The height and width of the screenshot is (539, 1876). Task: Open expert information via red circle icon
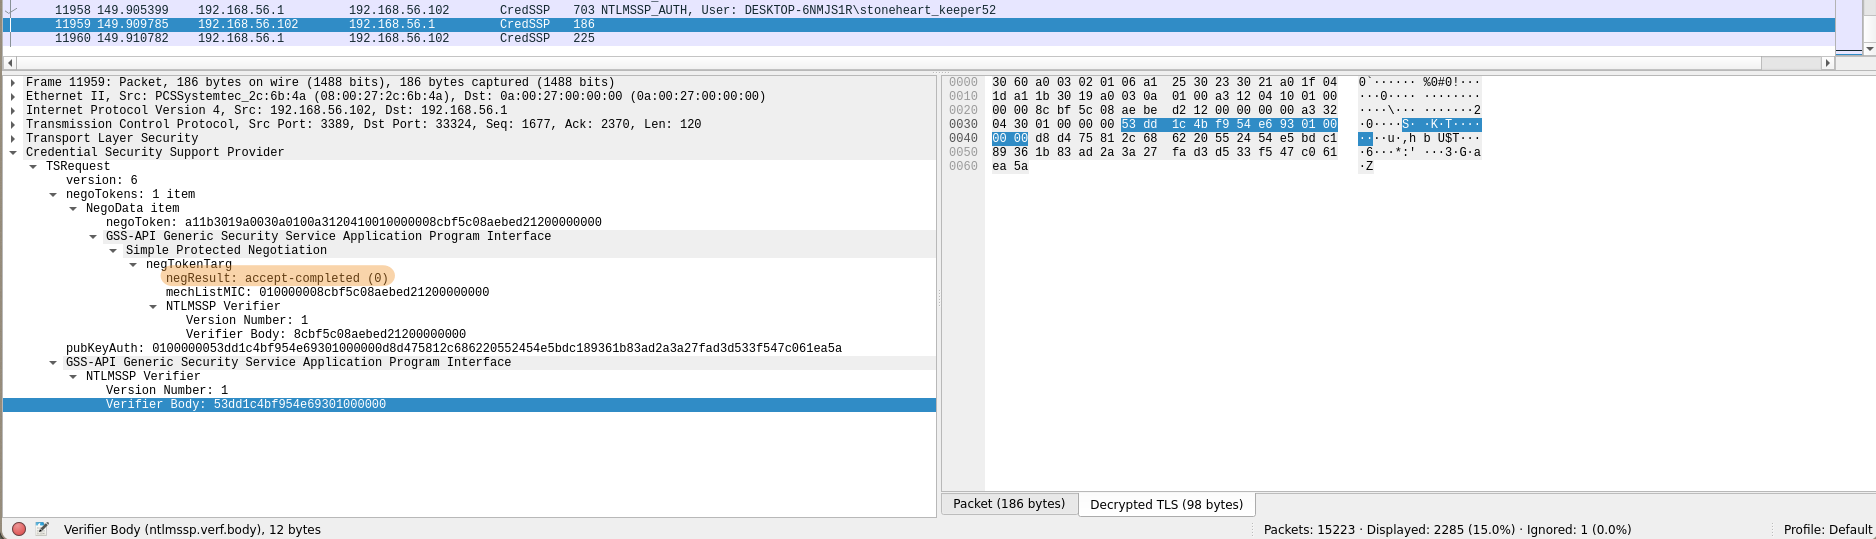[x=18, y=529]
